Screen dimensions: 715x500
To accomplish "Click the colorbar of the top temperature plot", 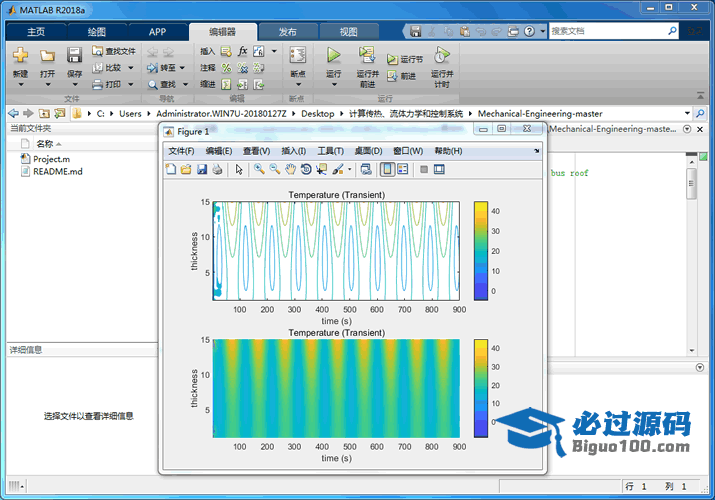I will coord(481,249).
